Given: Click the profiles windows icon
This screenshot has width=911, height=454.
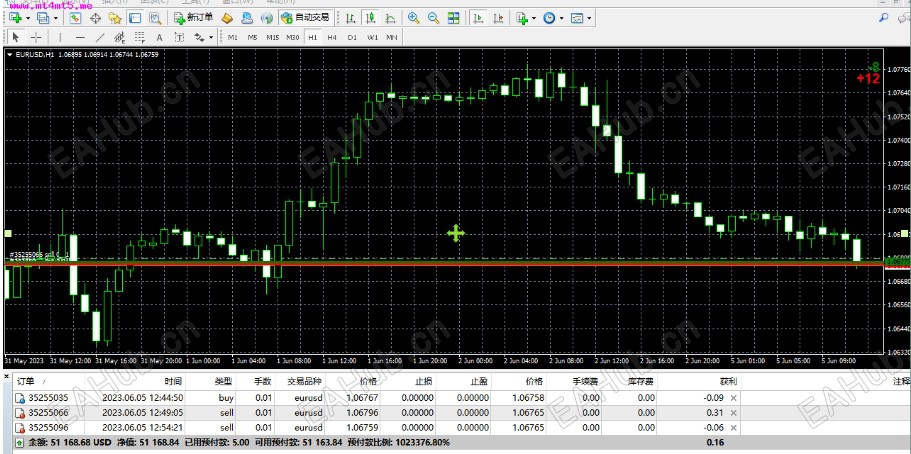Looking at the screenshot, I should (x=43, y=18).
